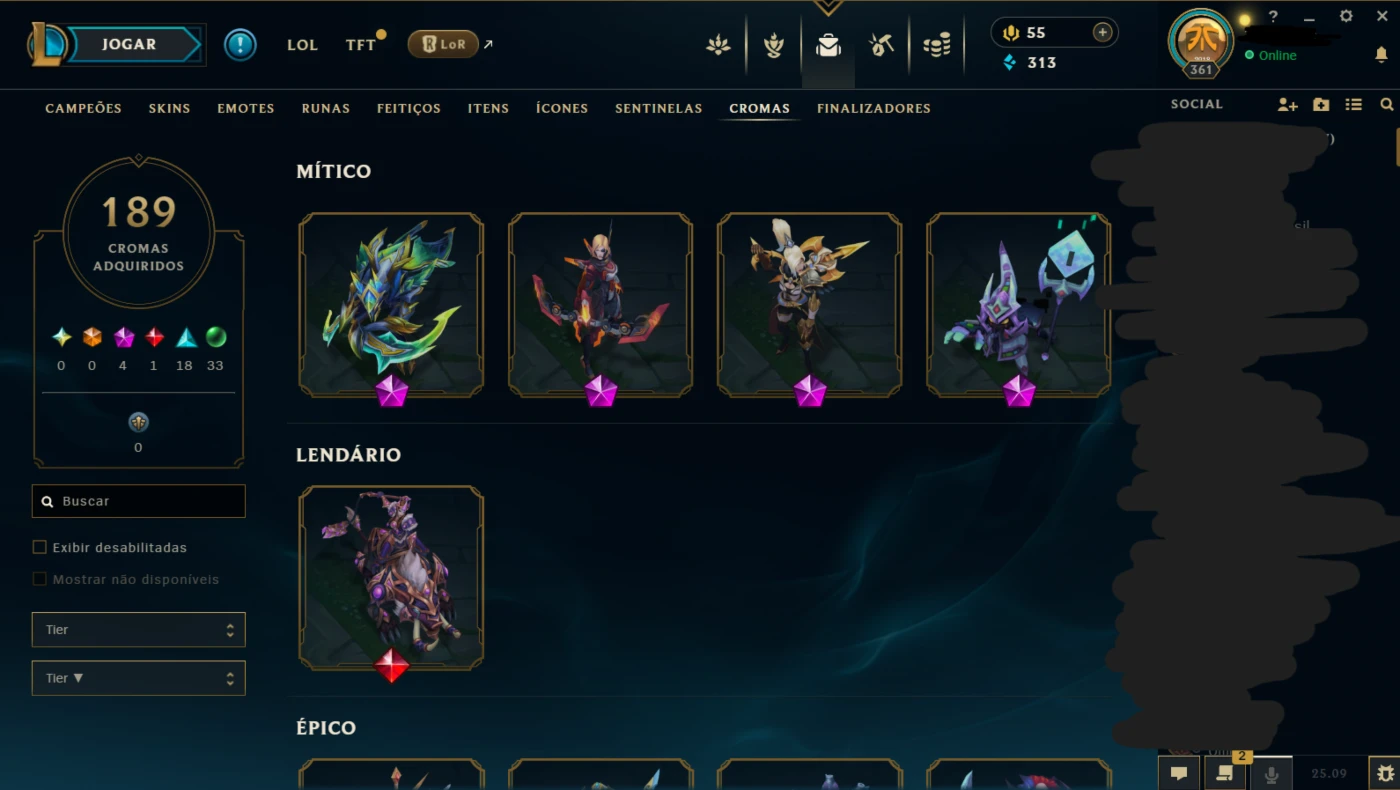The image size is (1400, 790).
Task: Toggle Mostrar não disponíveis checkbox
Action: [x=40, y=579]
